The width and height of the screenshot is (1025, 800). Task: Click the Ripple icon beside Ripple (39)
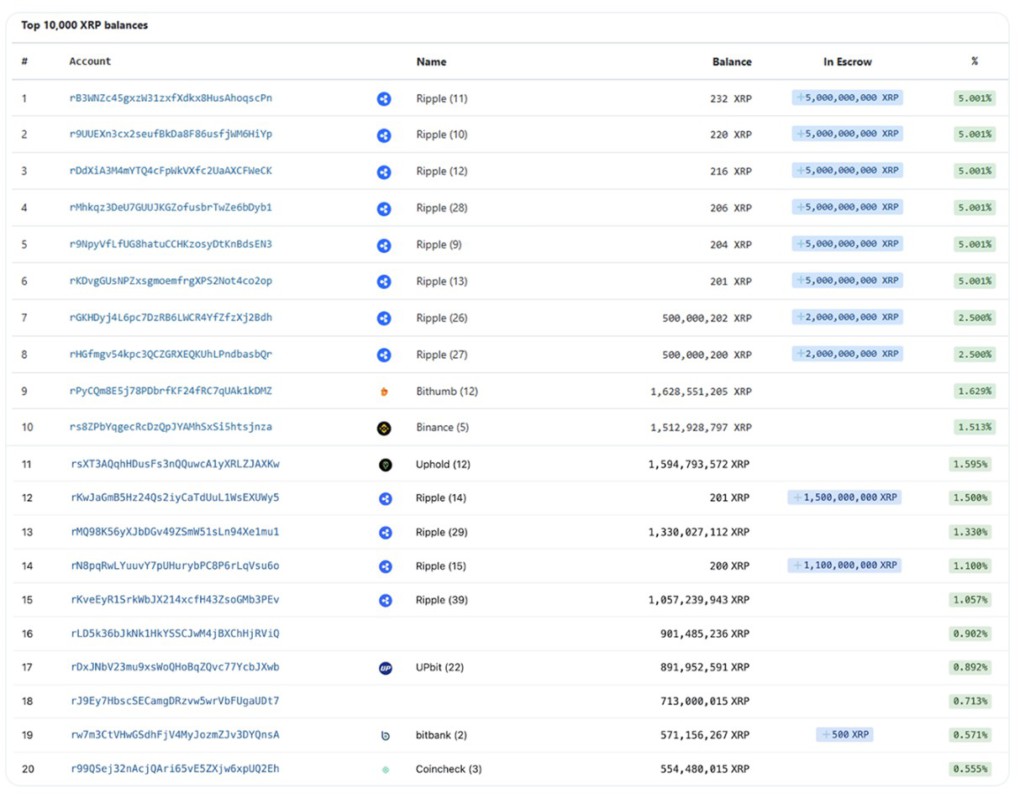pyautogui.click(x=386, y=601)
